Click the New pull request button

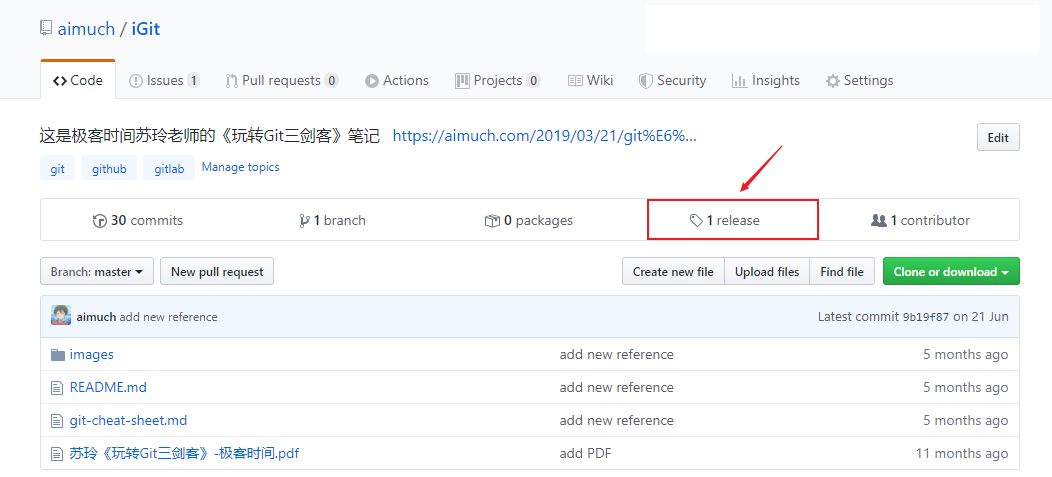217,272
